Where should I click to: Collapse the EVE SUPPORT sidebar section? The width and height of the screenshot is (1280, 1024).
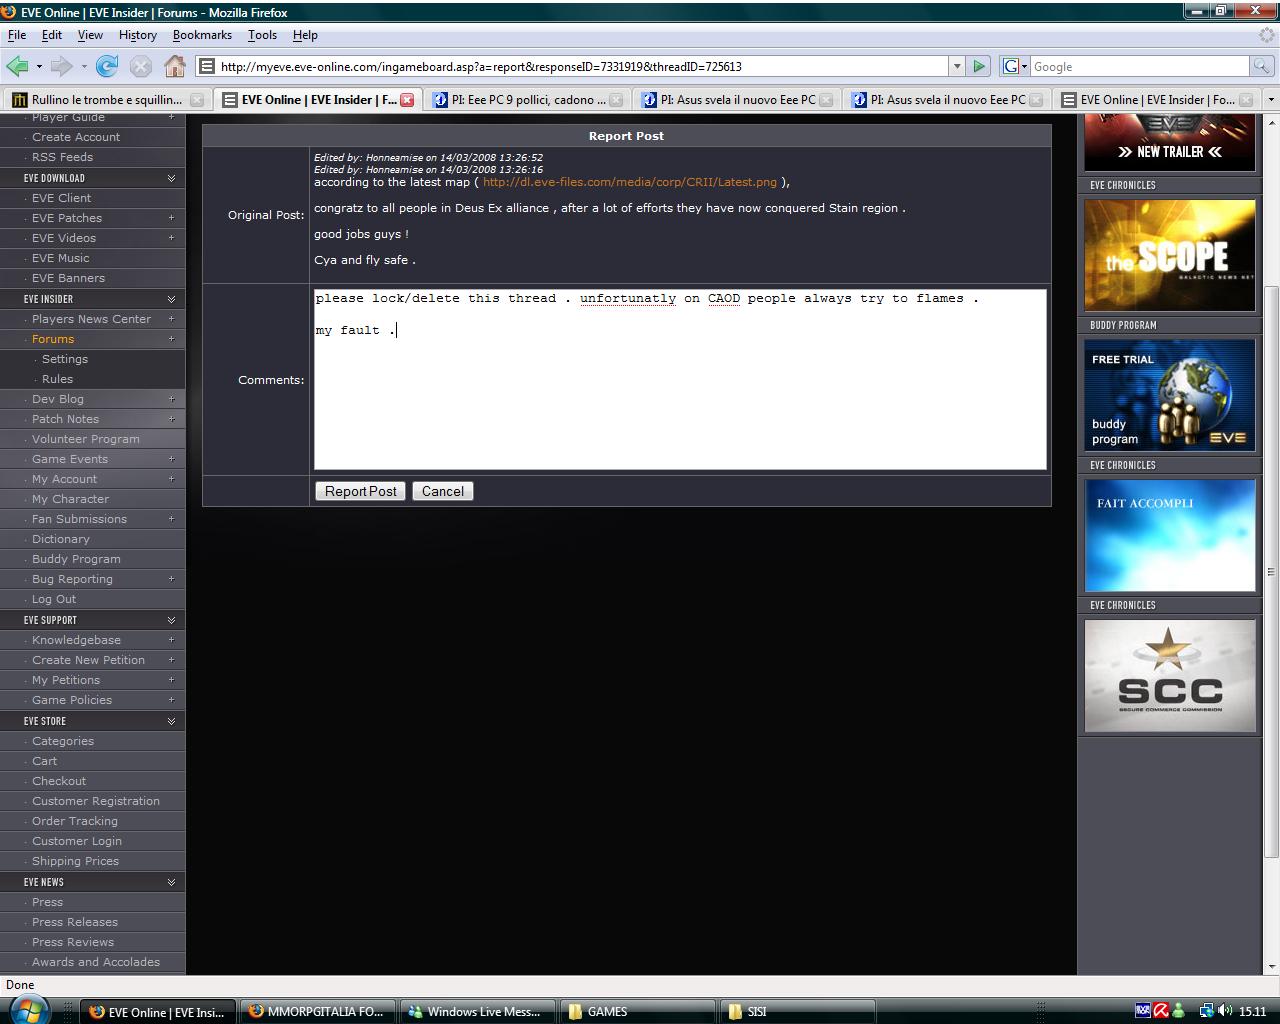tap(171, 620)
